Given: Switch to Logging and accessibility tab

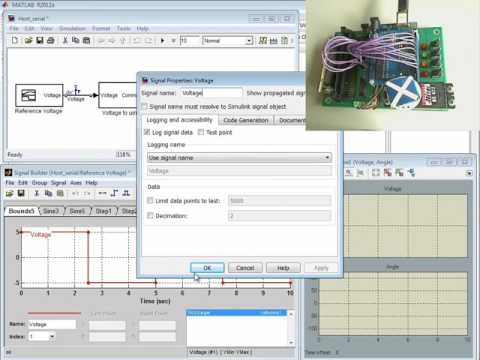Looking at the screenshot, I should [179, 120].
